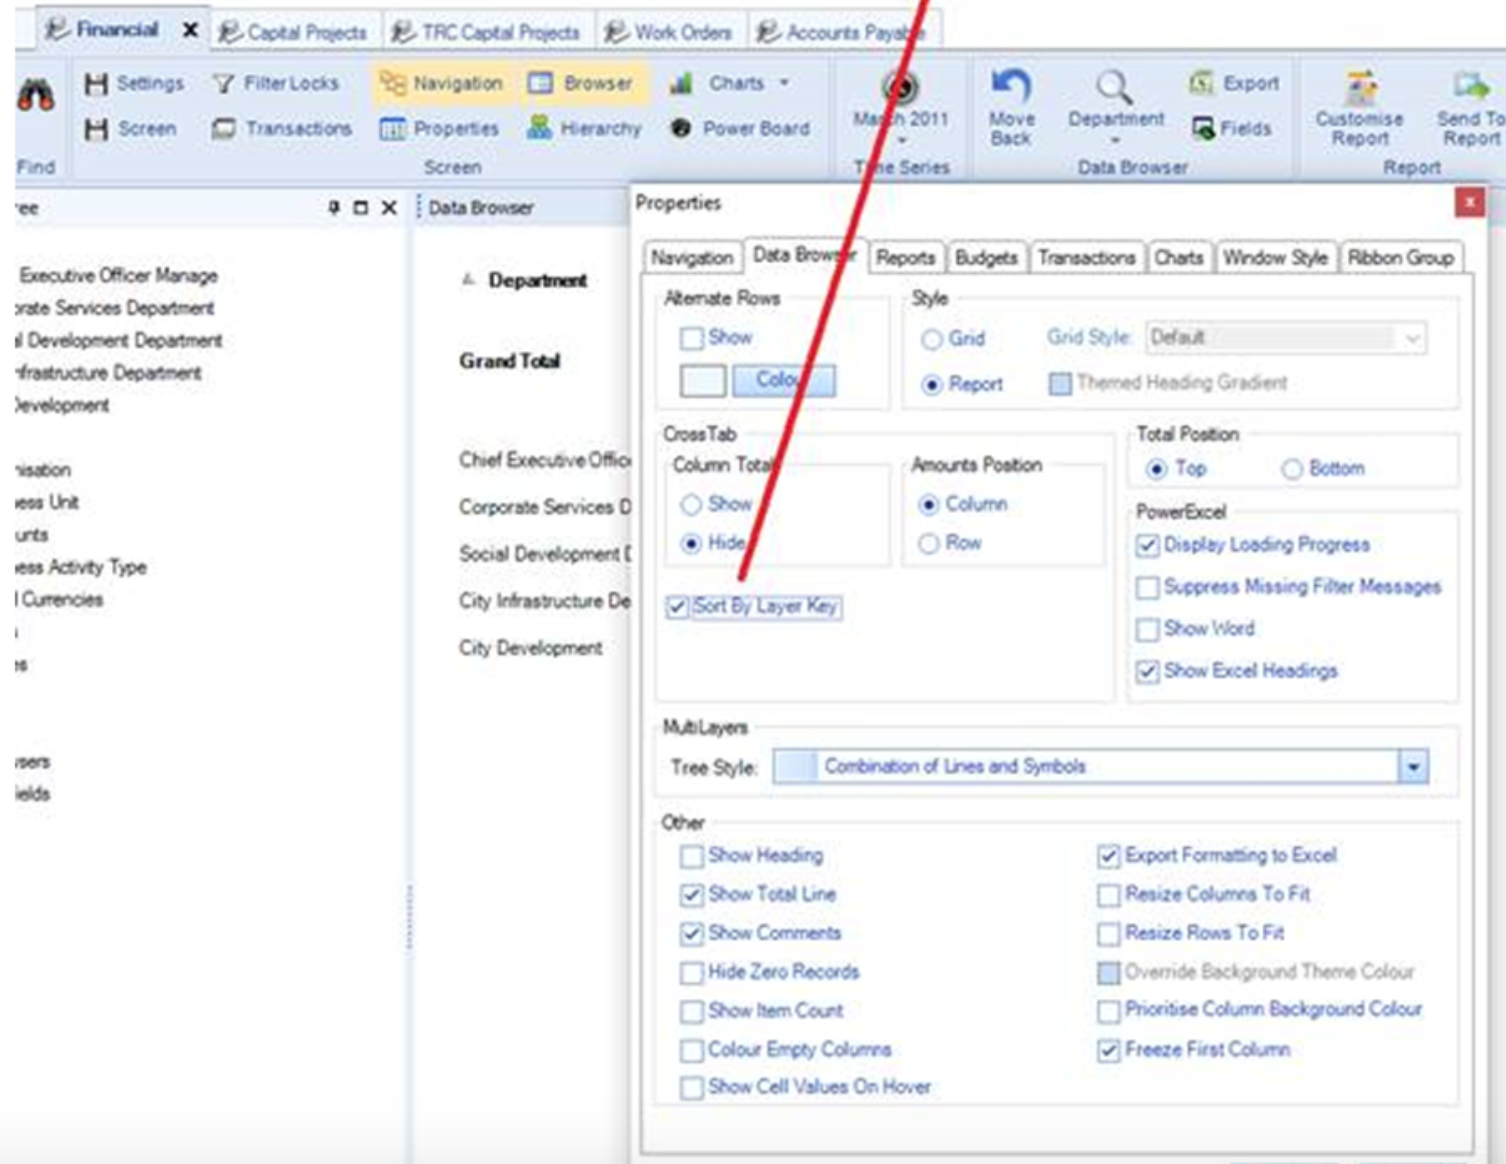Open the Customise Report icon
This screenshot has height=1164, width=1506.
[x=1360, y=90]
